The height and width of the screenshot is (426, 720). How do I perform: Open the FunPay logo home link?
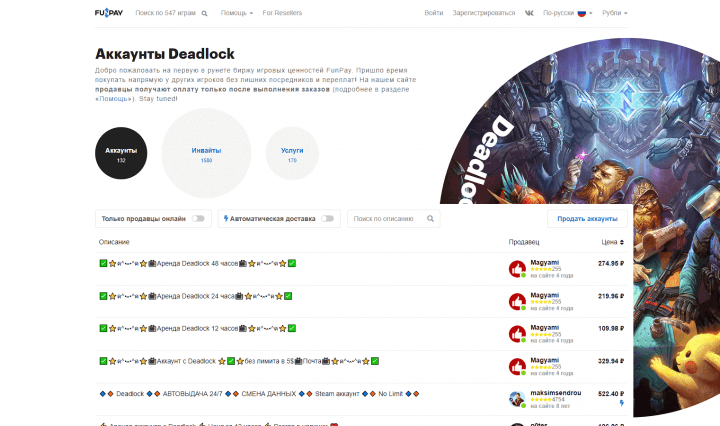109,13
